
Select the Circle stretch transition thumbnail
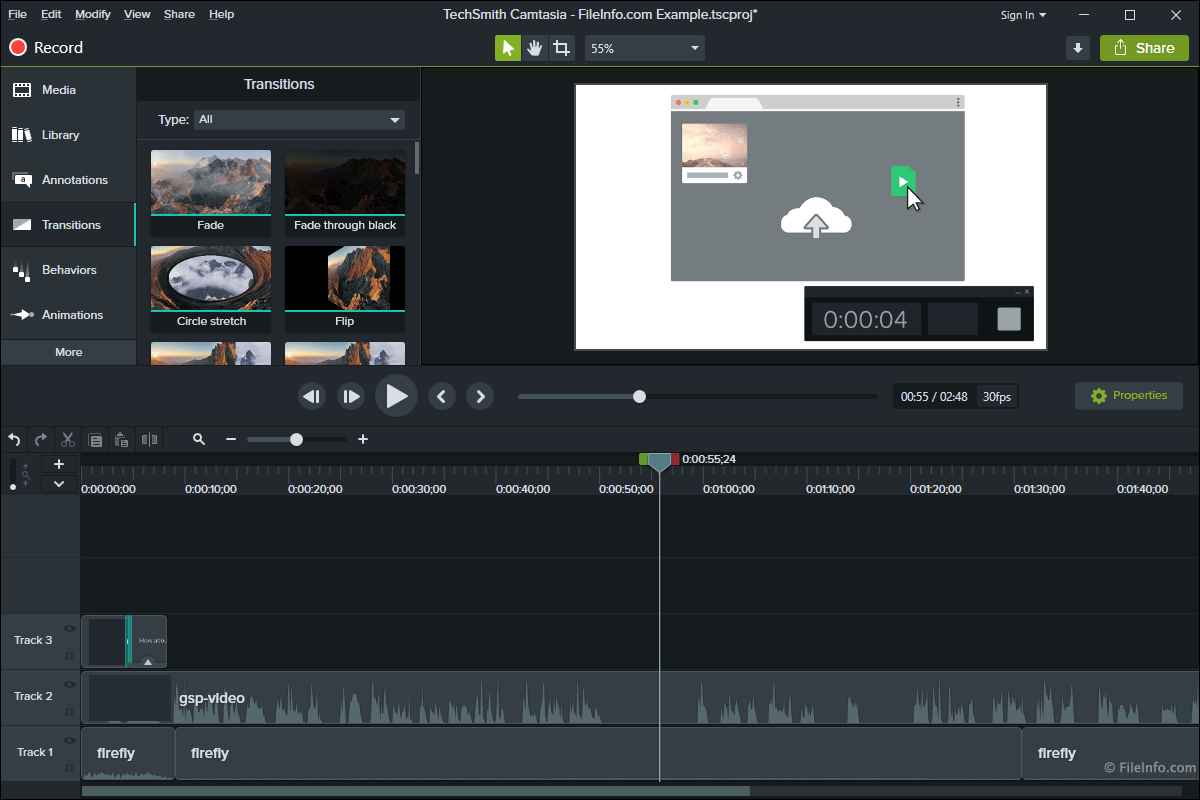211,279
